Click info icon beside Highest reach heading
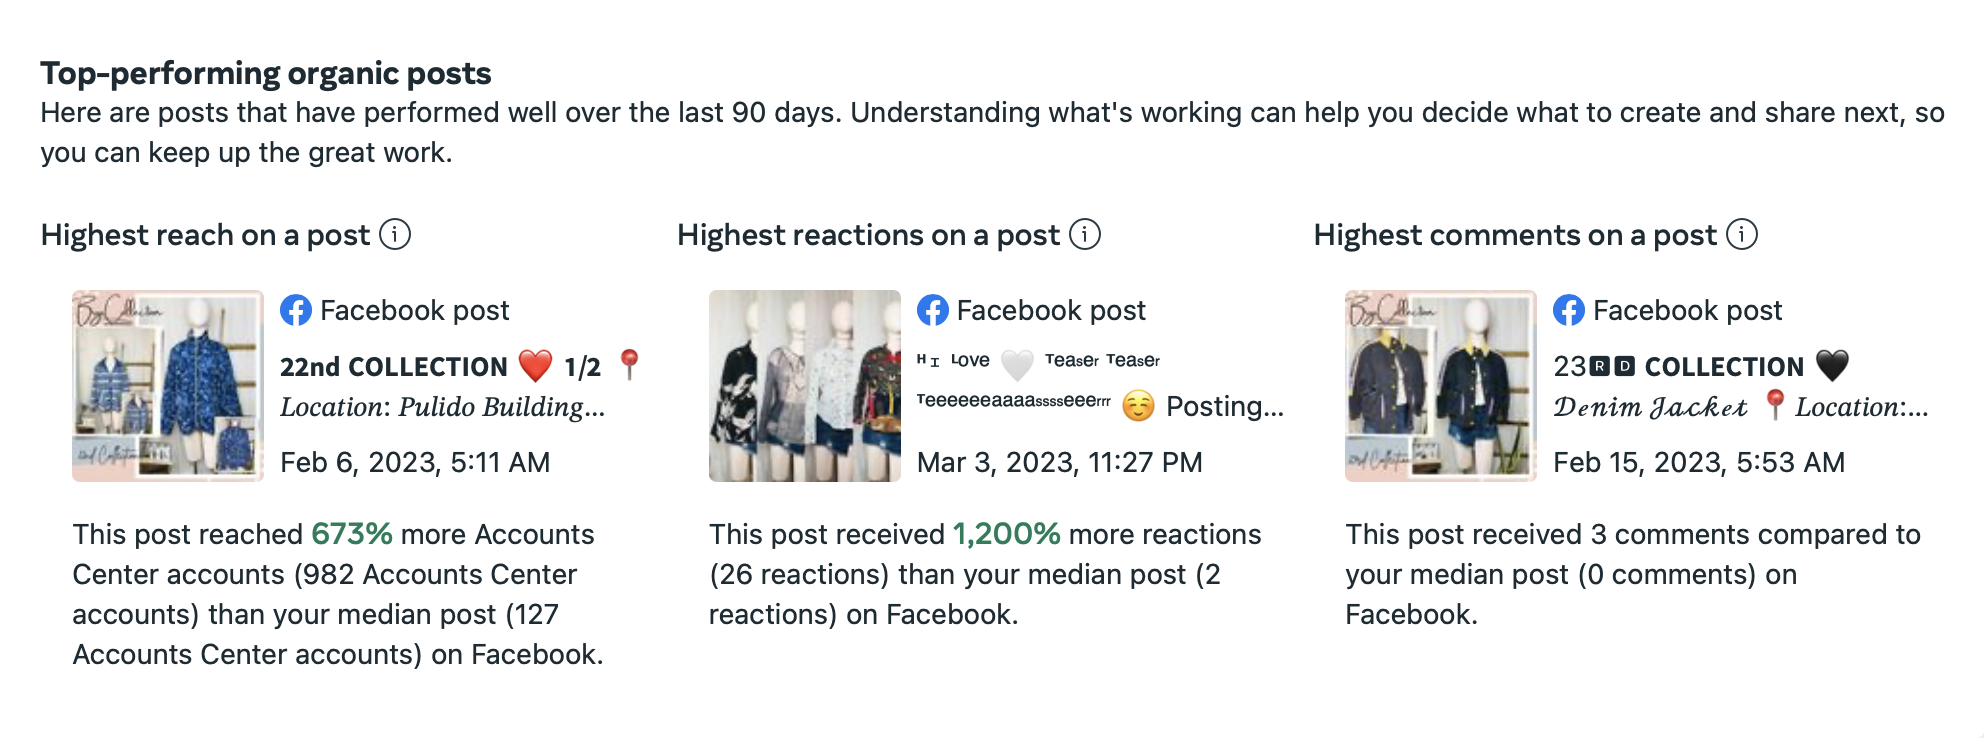The width and height of the screenshot is (1984, 738). point(395,235)
